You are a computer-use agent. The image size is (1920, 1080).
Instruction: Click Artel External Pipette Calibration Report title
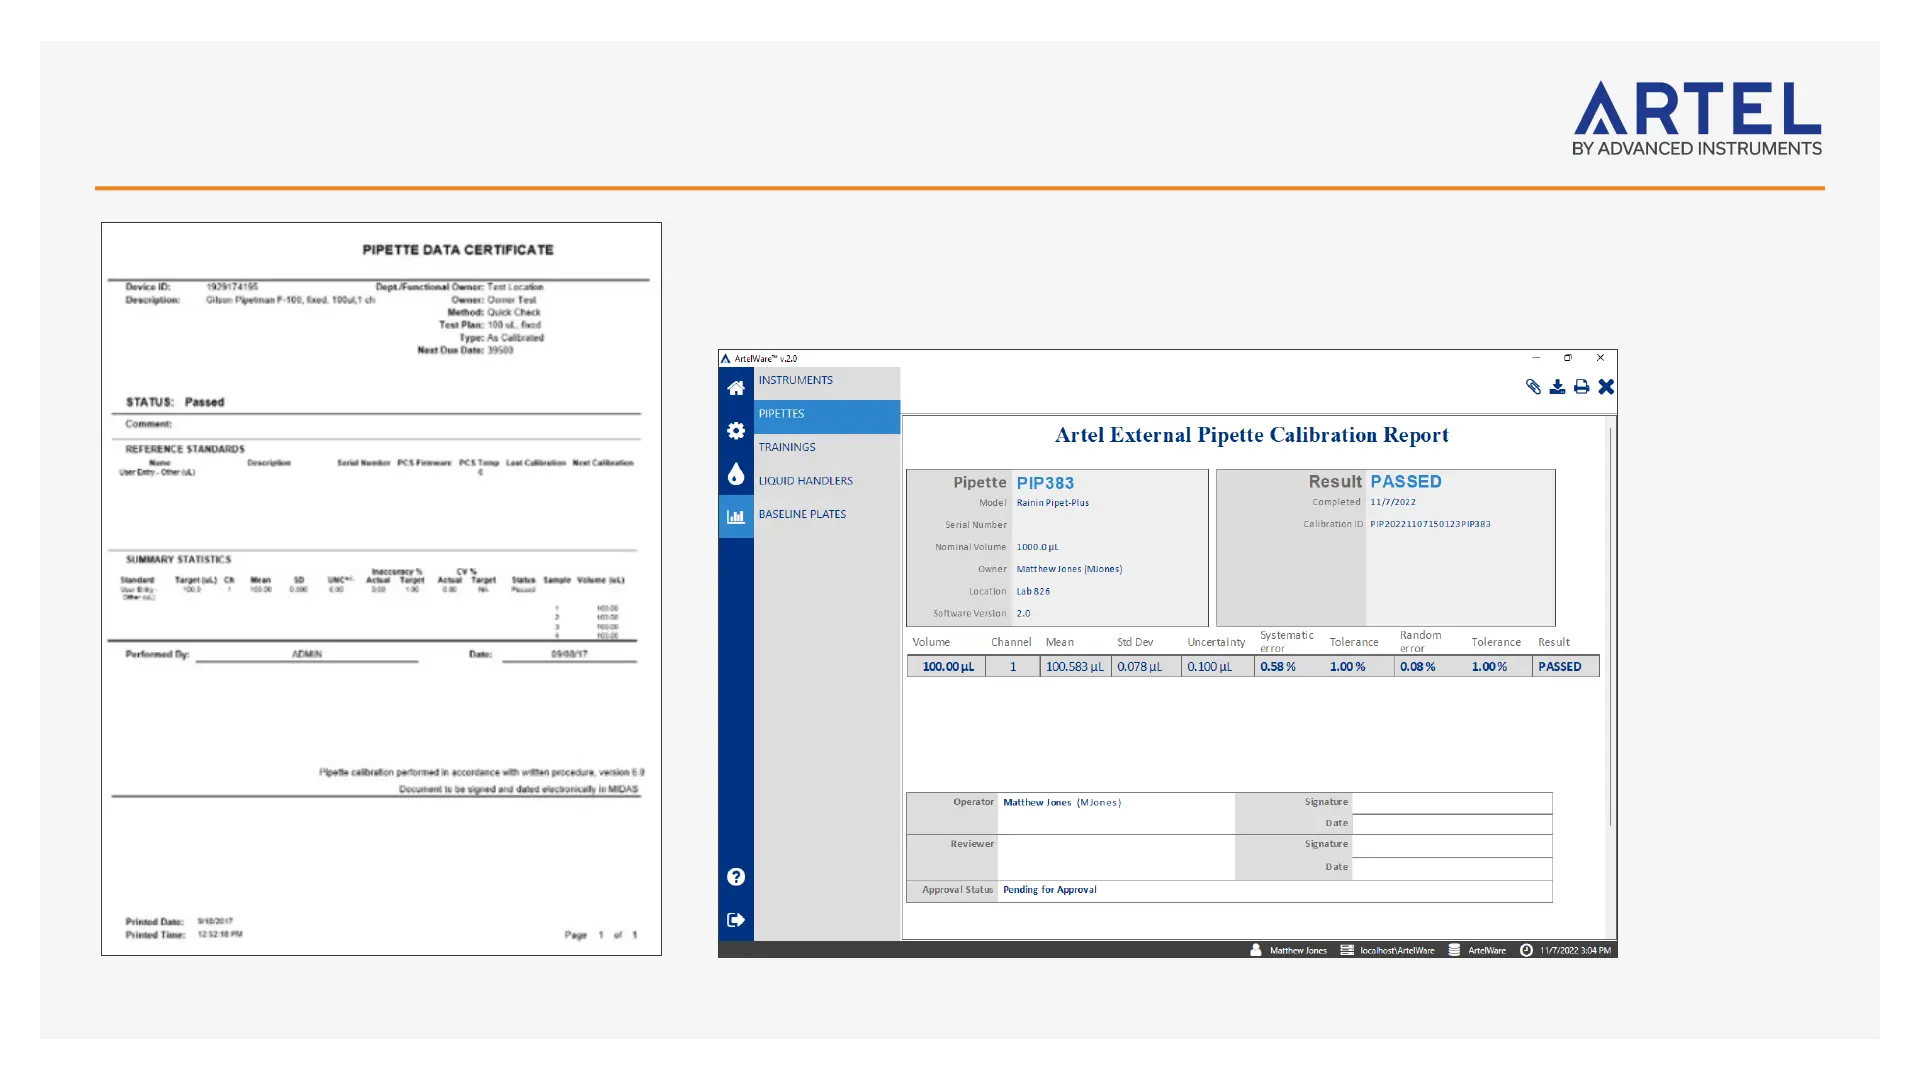pos(1251,435)
